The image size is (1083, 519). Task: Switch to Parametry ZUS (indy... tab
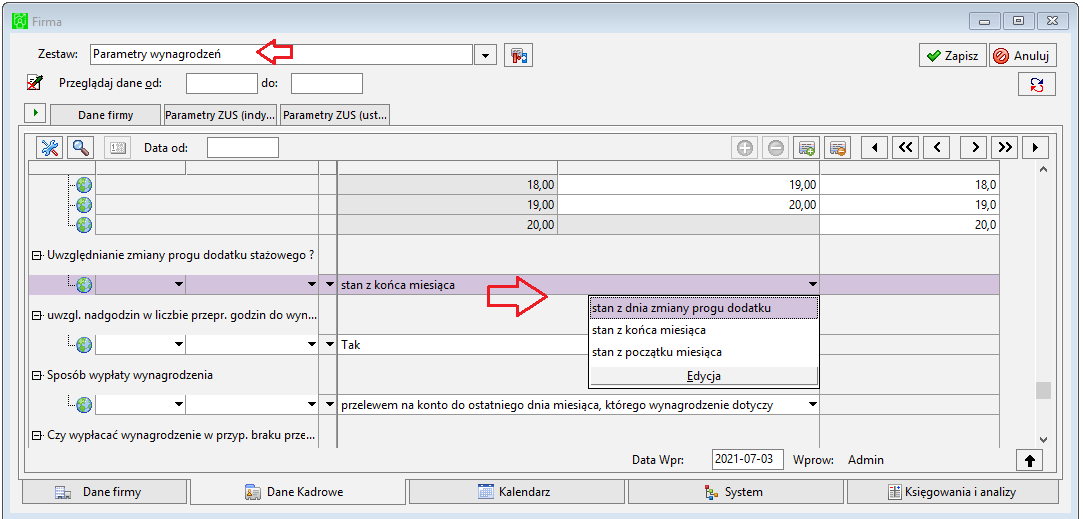[x=220, y=115]
